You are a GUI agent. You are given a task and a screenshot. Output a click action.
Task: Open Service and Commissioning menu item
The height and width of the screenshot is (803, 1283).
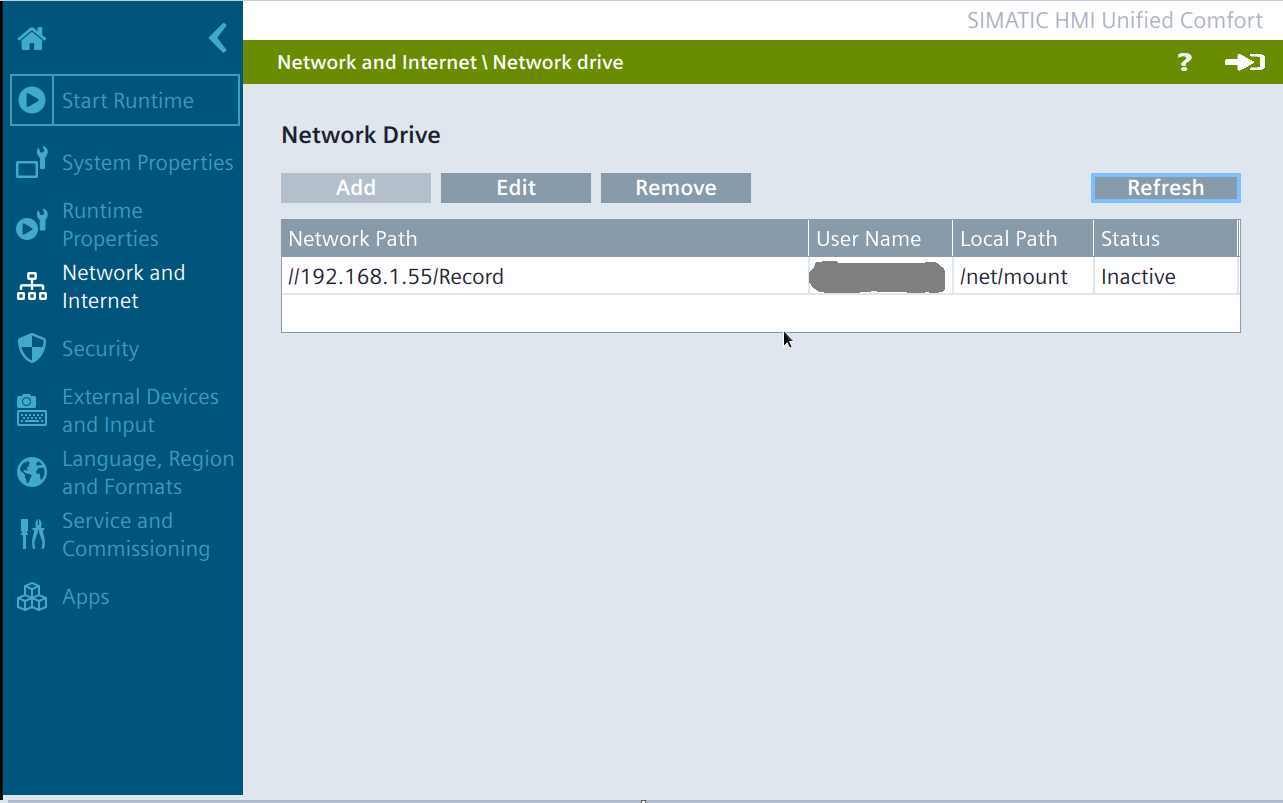(x=136, y=534)
